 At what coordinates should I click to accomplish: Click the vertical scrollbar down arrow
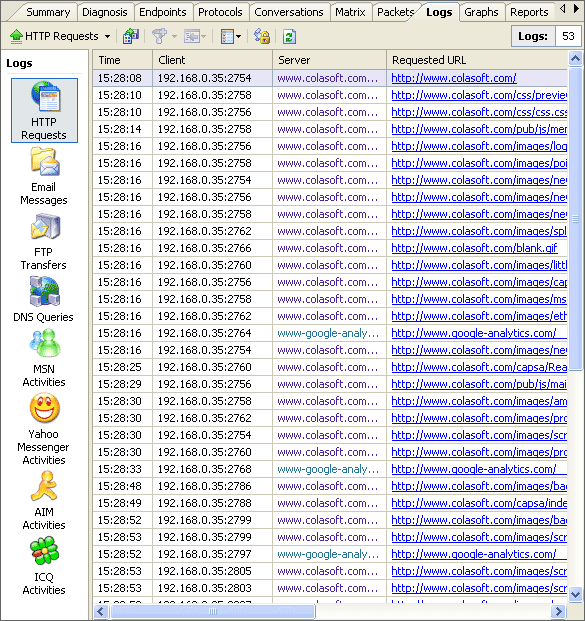tap(575, 594)
